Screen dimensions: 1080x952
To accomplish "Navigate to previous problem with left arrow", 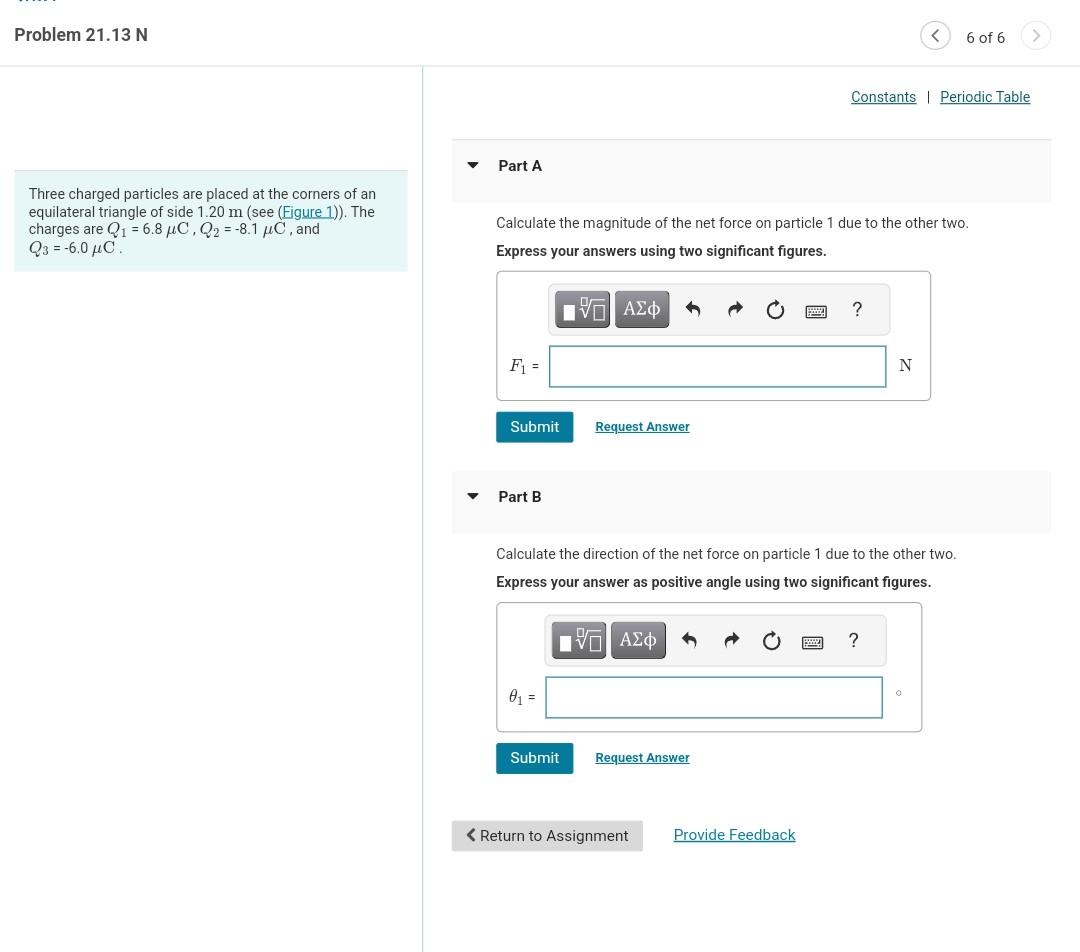I will click(935, 35).
